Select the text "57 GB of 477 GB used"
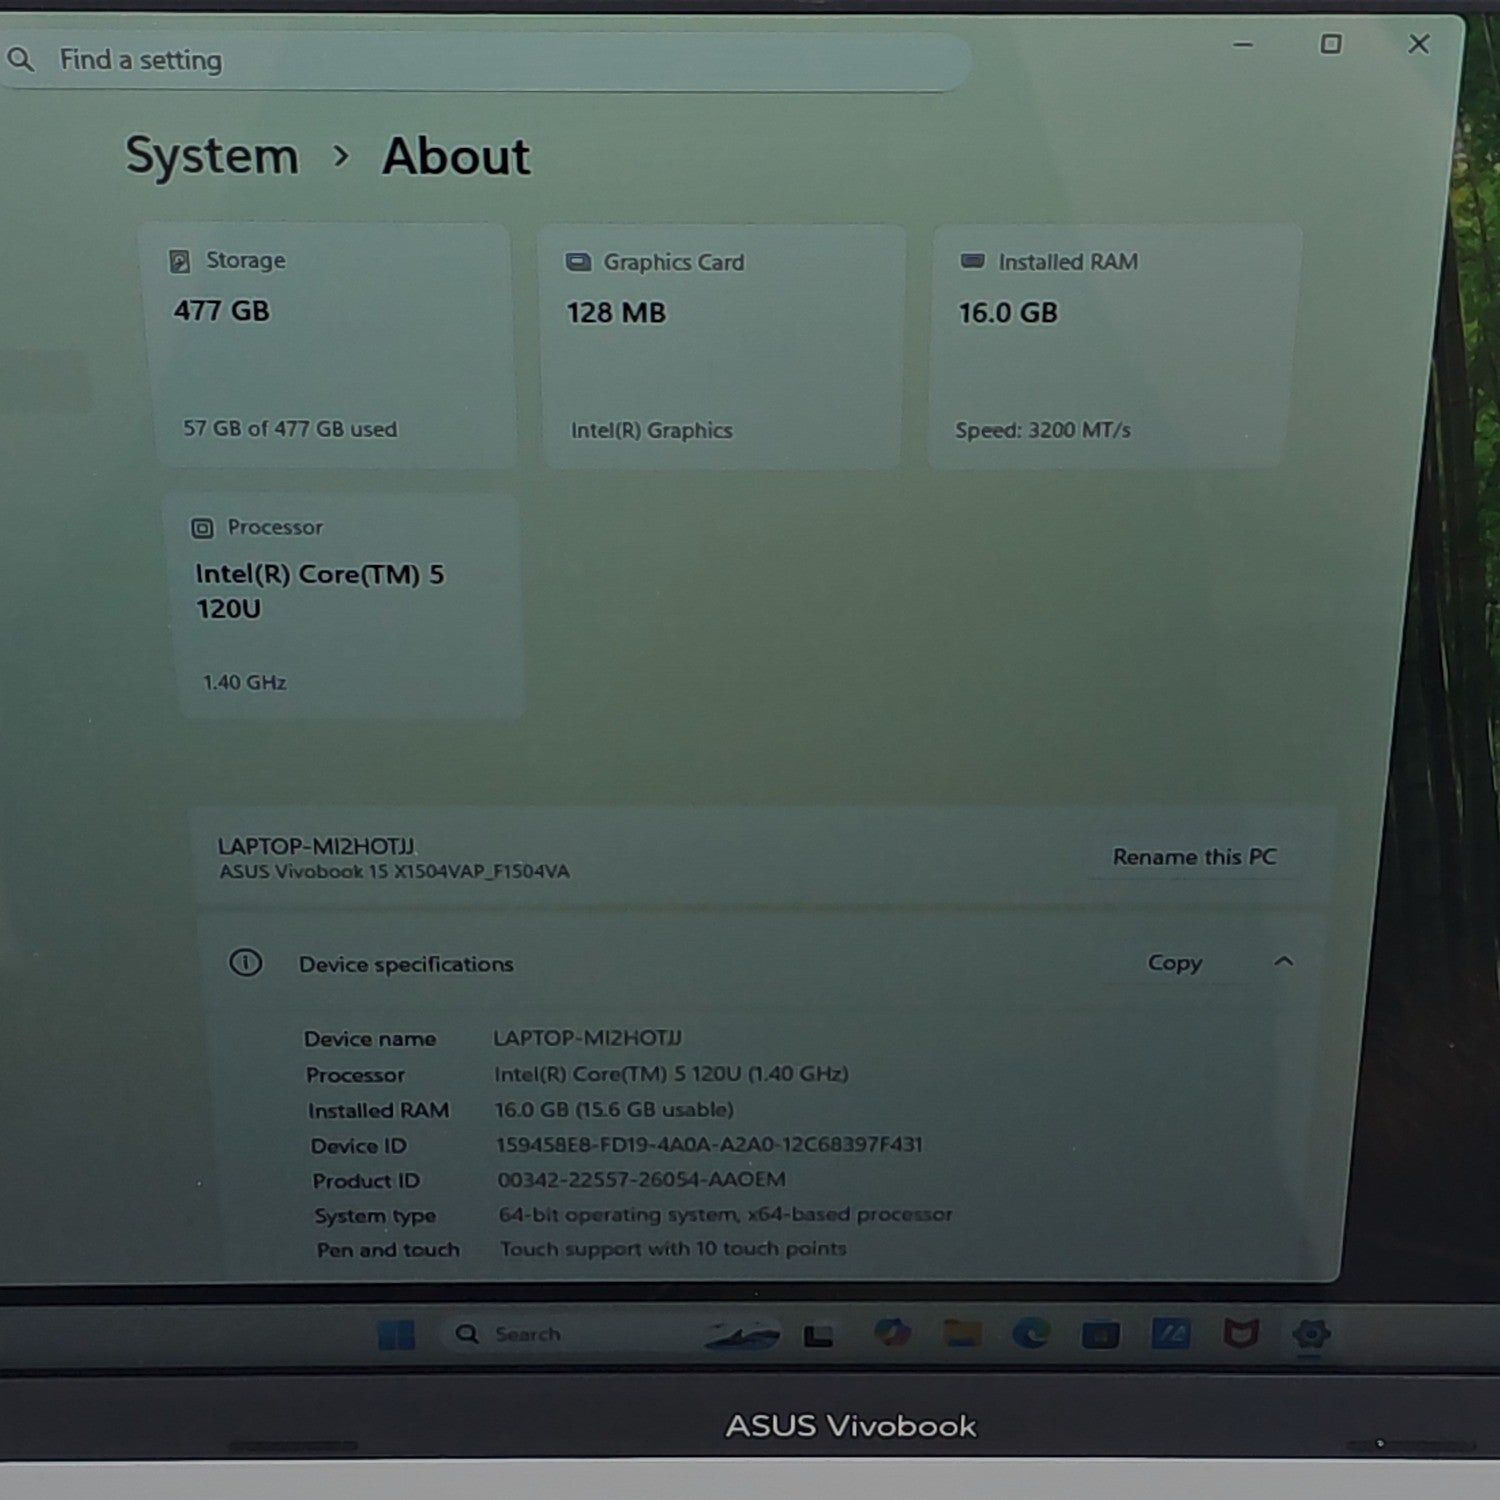Viewport: 1500px width, 1500px height. [x=290, y=429]
